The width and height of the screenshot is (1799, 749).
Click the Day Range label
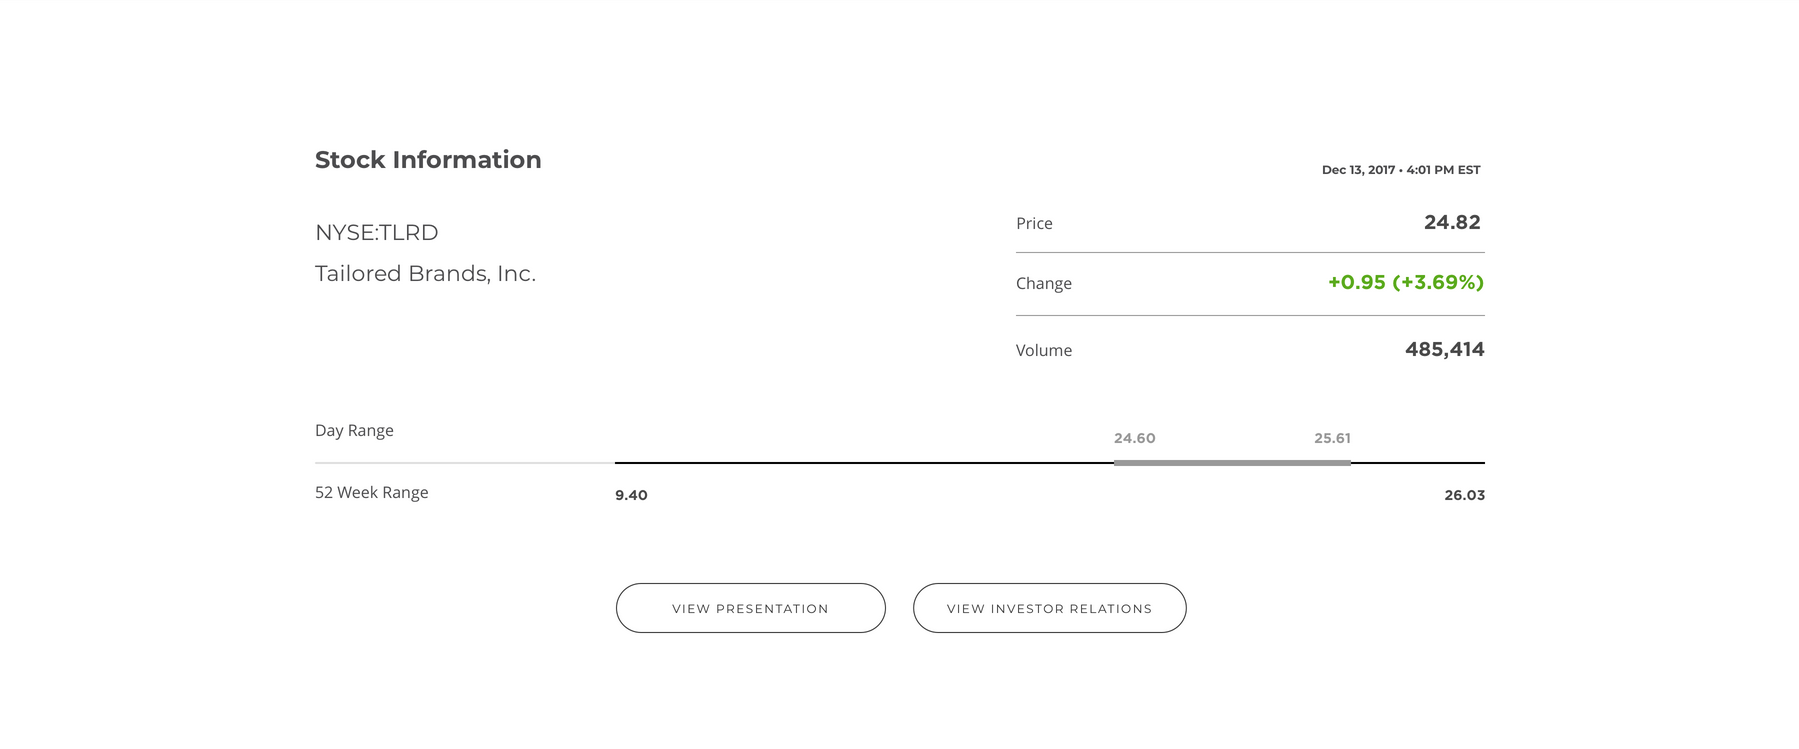354,431
